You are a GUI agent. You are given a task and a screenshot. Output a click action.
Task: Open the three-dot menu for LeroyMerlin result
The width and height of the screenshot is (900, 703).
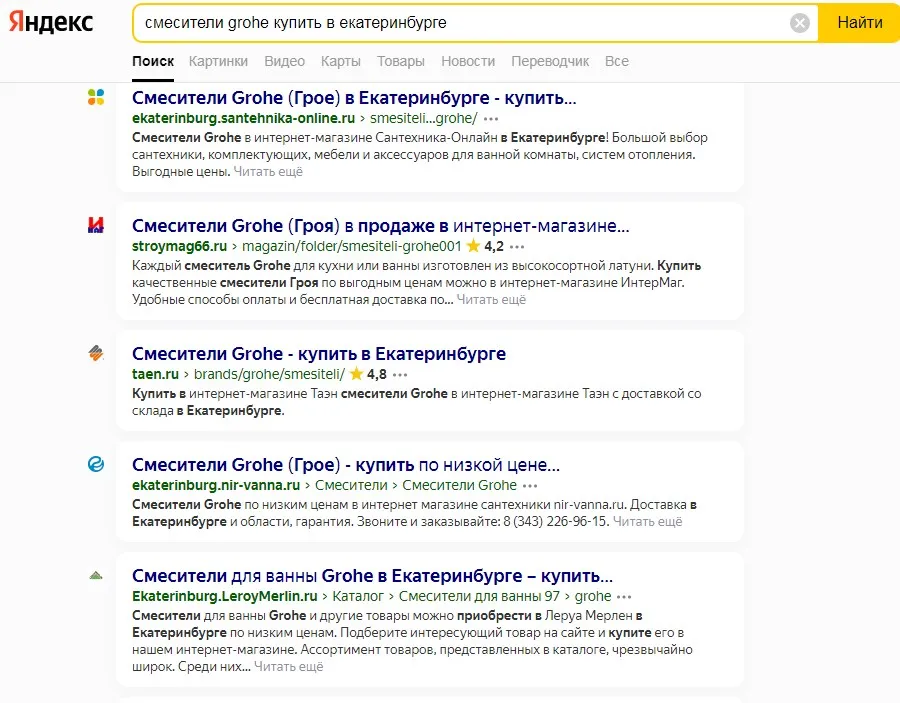pyautogui.click(x=624, y=597)
